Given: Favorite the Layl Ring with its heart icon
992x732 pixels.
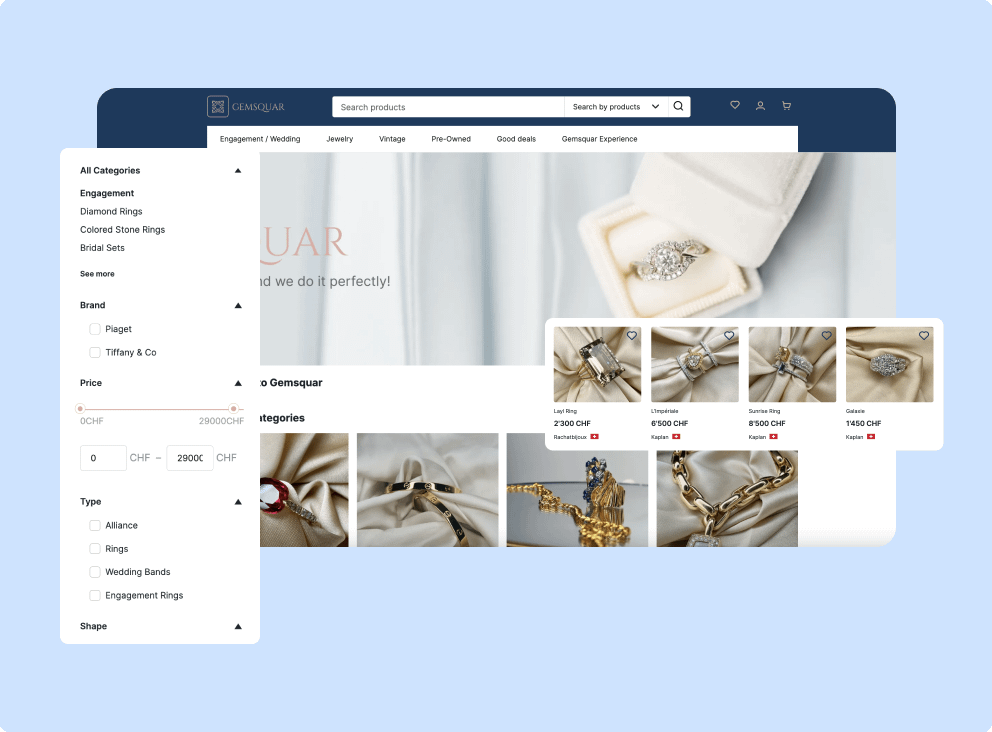Looking at the screenshot, I should [631, 336].
